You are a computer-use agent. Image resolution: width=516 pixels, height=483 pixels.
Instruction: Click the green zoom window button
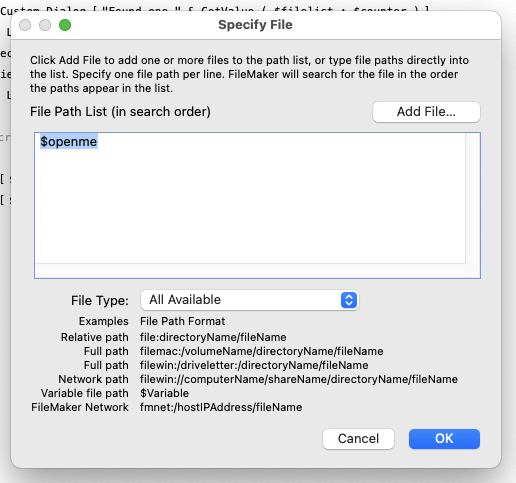(65, 25)
